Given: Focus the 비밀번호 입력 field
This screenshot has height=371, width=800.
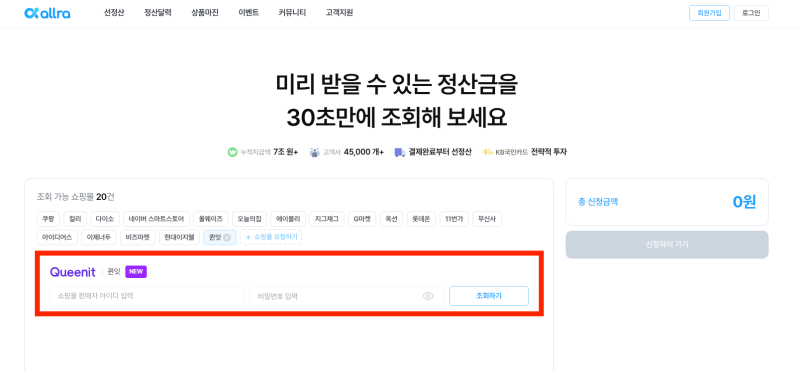Looking at the screenshot, I should 347,296.
